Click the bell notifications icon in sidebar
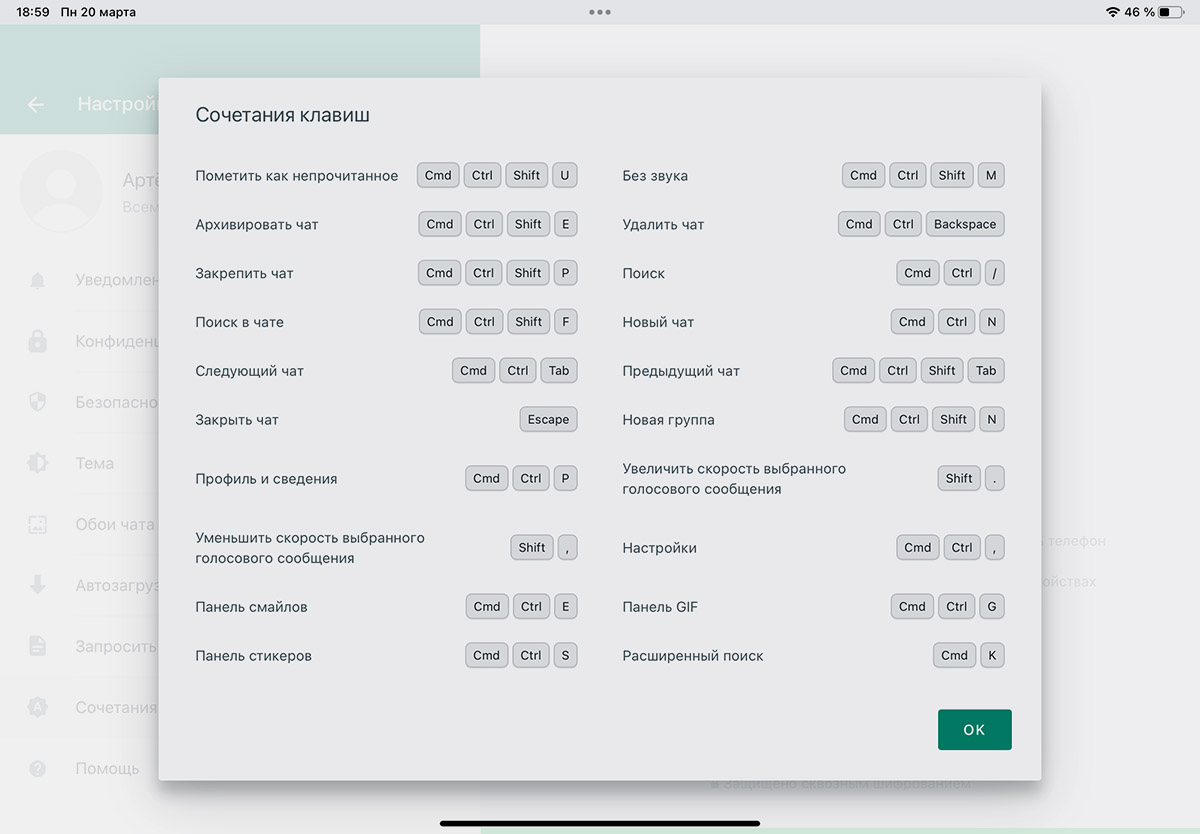Viewport: 1200px width, 834px height. (x=38, y=280)
